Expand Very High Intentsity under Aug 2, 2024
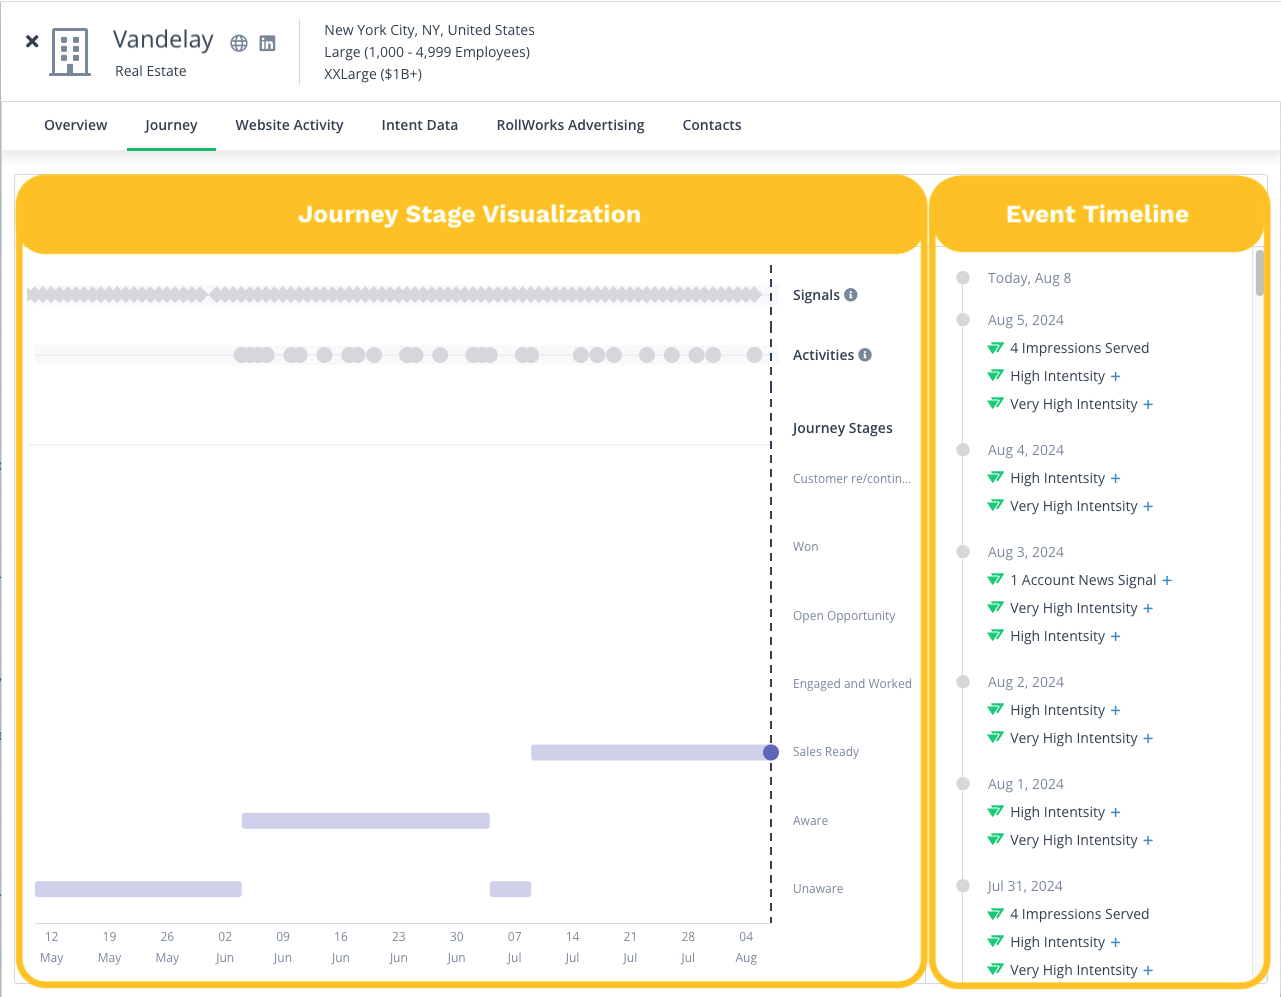 click(1148, 739)
